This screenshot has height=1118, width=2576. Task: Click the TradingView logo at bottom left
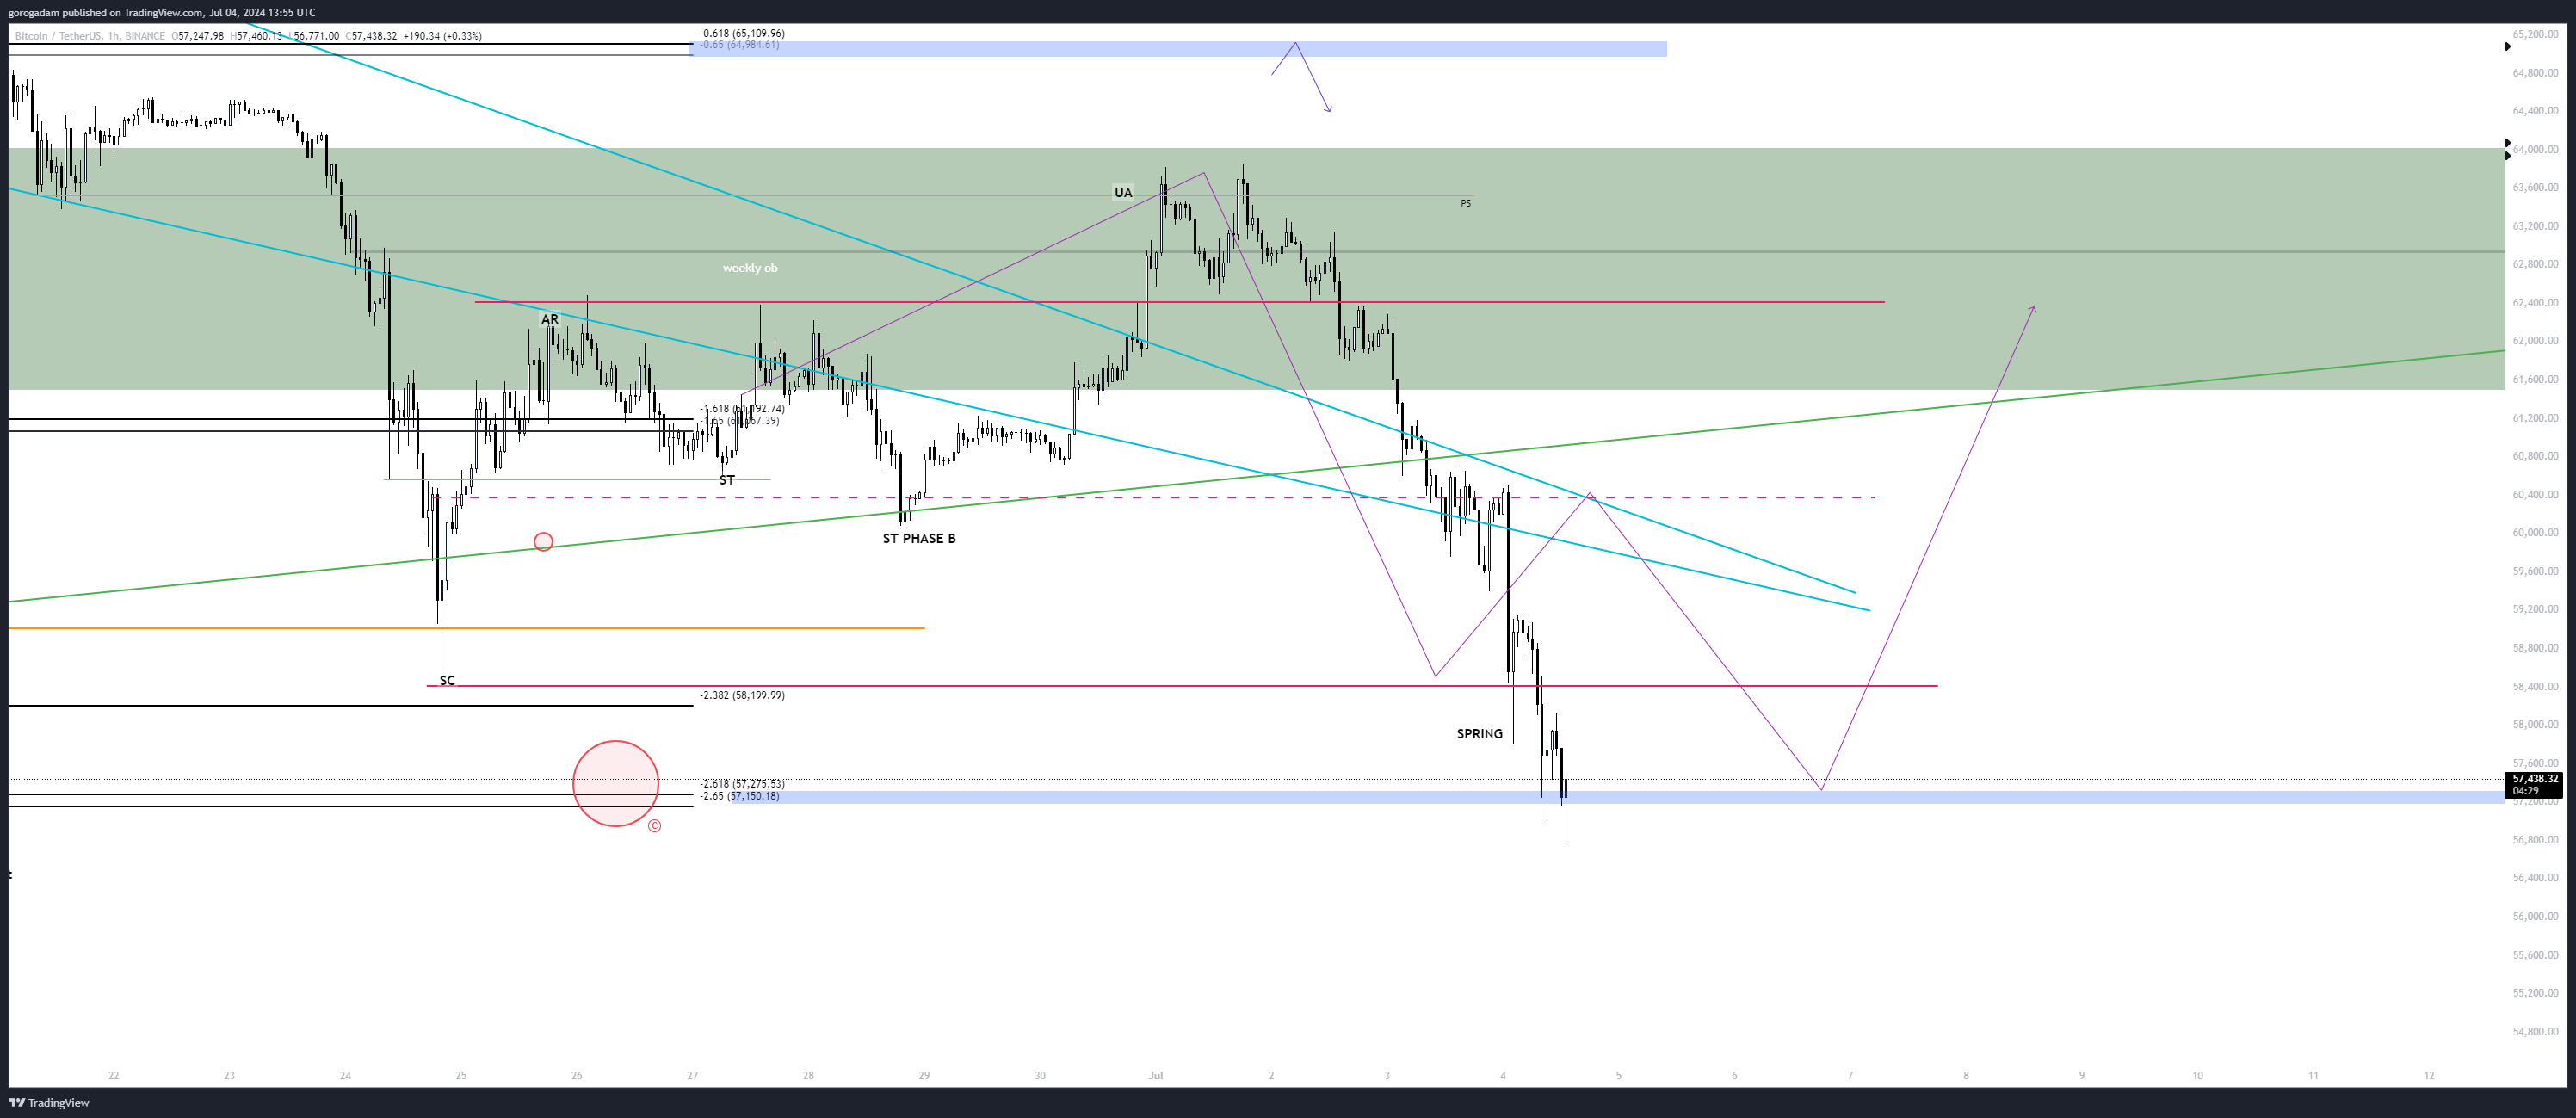(x=49, y=1103)
